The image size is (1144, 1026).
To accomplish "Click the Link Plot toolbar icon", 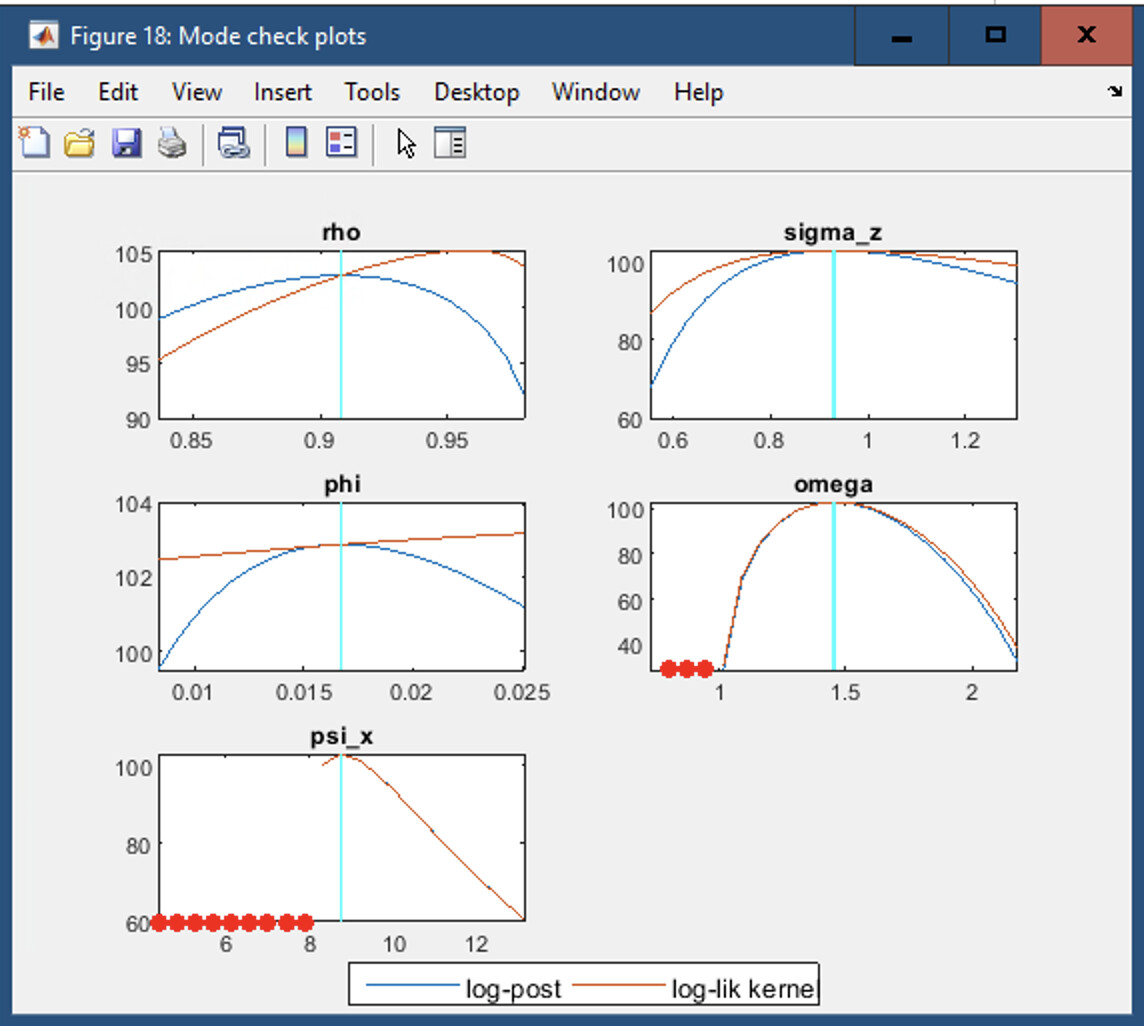I will [x=233, y=142].
